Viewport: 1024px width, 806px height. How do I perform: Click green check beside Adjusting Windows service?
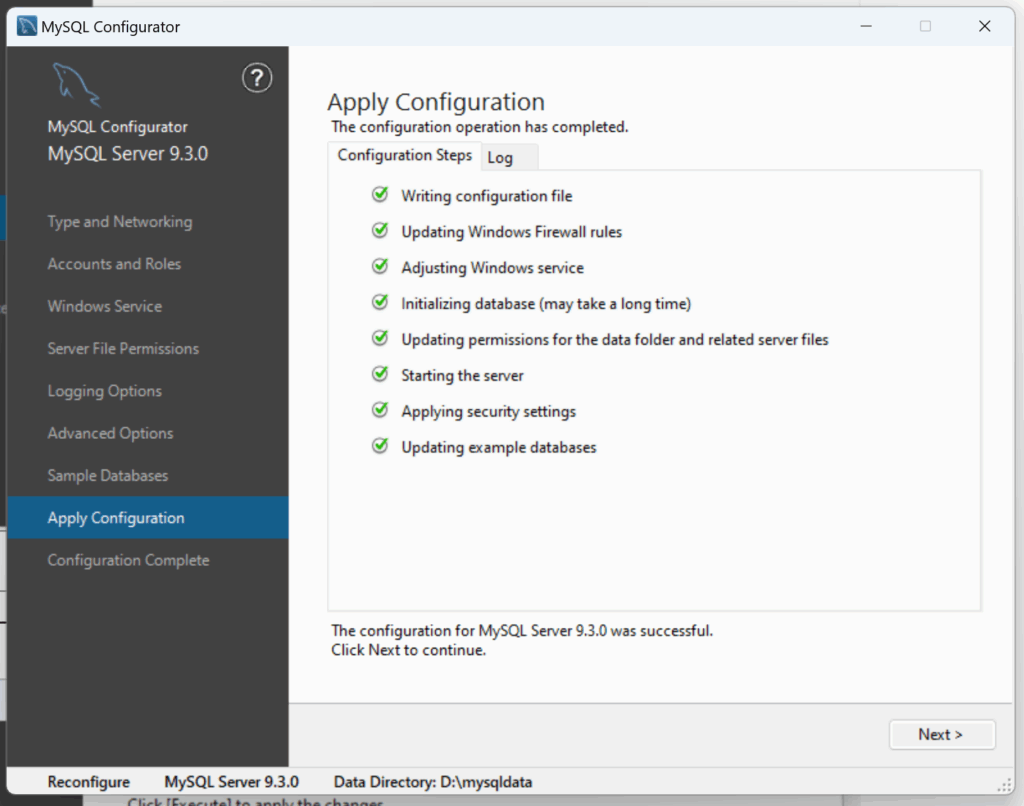(380, 267)
